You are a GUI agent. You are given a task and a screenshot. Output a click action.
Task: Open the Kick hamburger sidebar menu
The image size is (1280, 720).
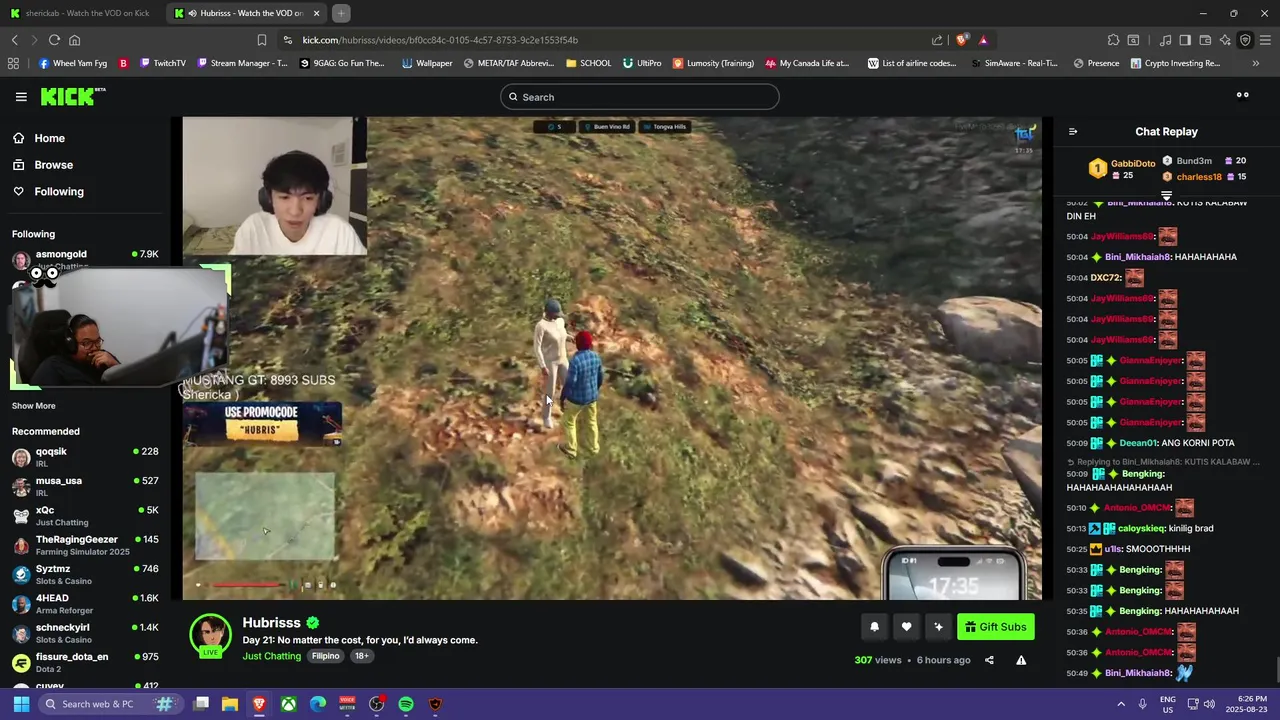point(21,97)
